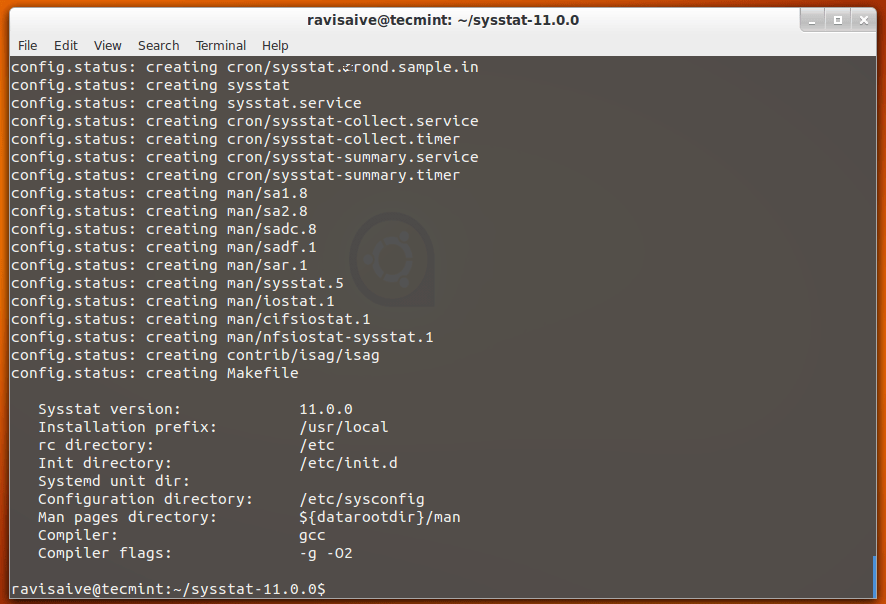Screen dimensions: 886x604
Task: Open the File menu
Action: 27,45
